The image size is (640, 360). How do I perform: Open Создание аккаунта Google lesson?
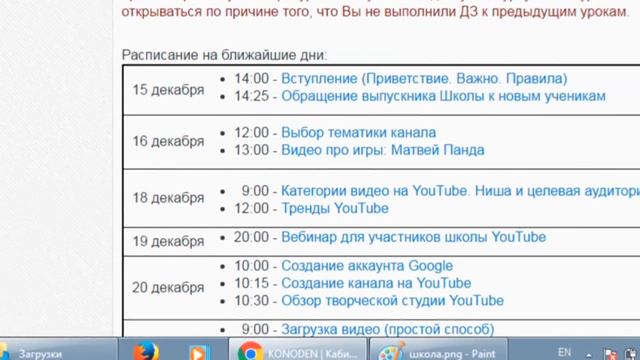[x=367, y=266]
